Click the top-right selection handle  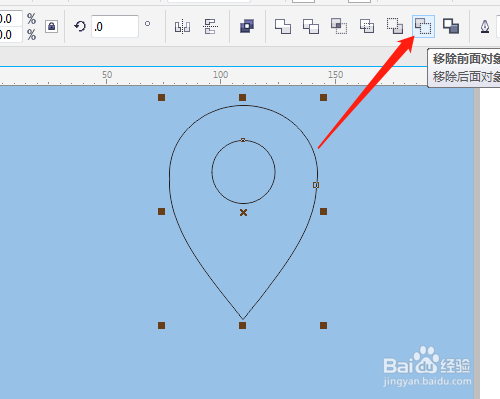[323, 97]
